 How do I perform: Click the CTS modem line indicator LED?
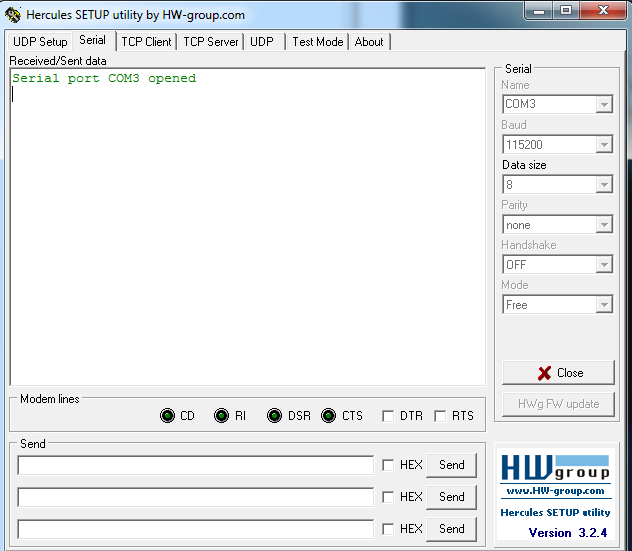[x=328, y=416]
